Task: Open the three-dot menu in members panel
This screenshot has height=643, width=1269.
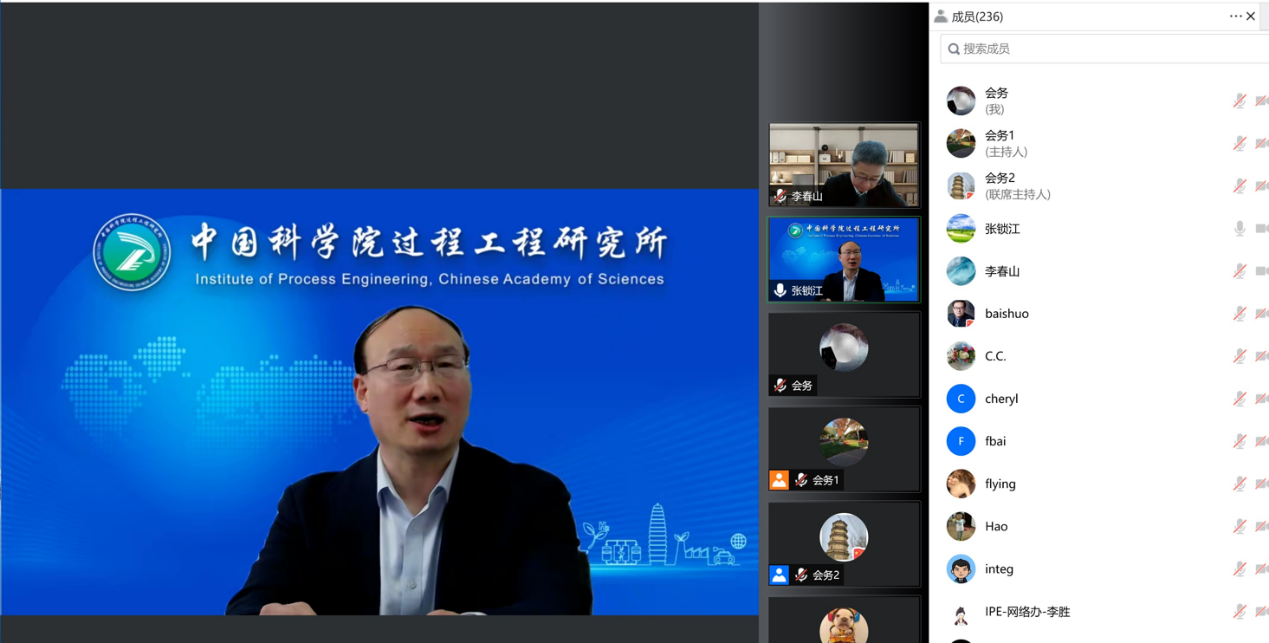Action: pos(1235,16)
